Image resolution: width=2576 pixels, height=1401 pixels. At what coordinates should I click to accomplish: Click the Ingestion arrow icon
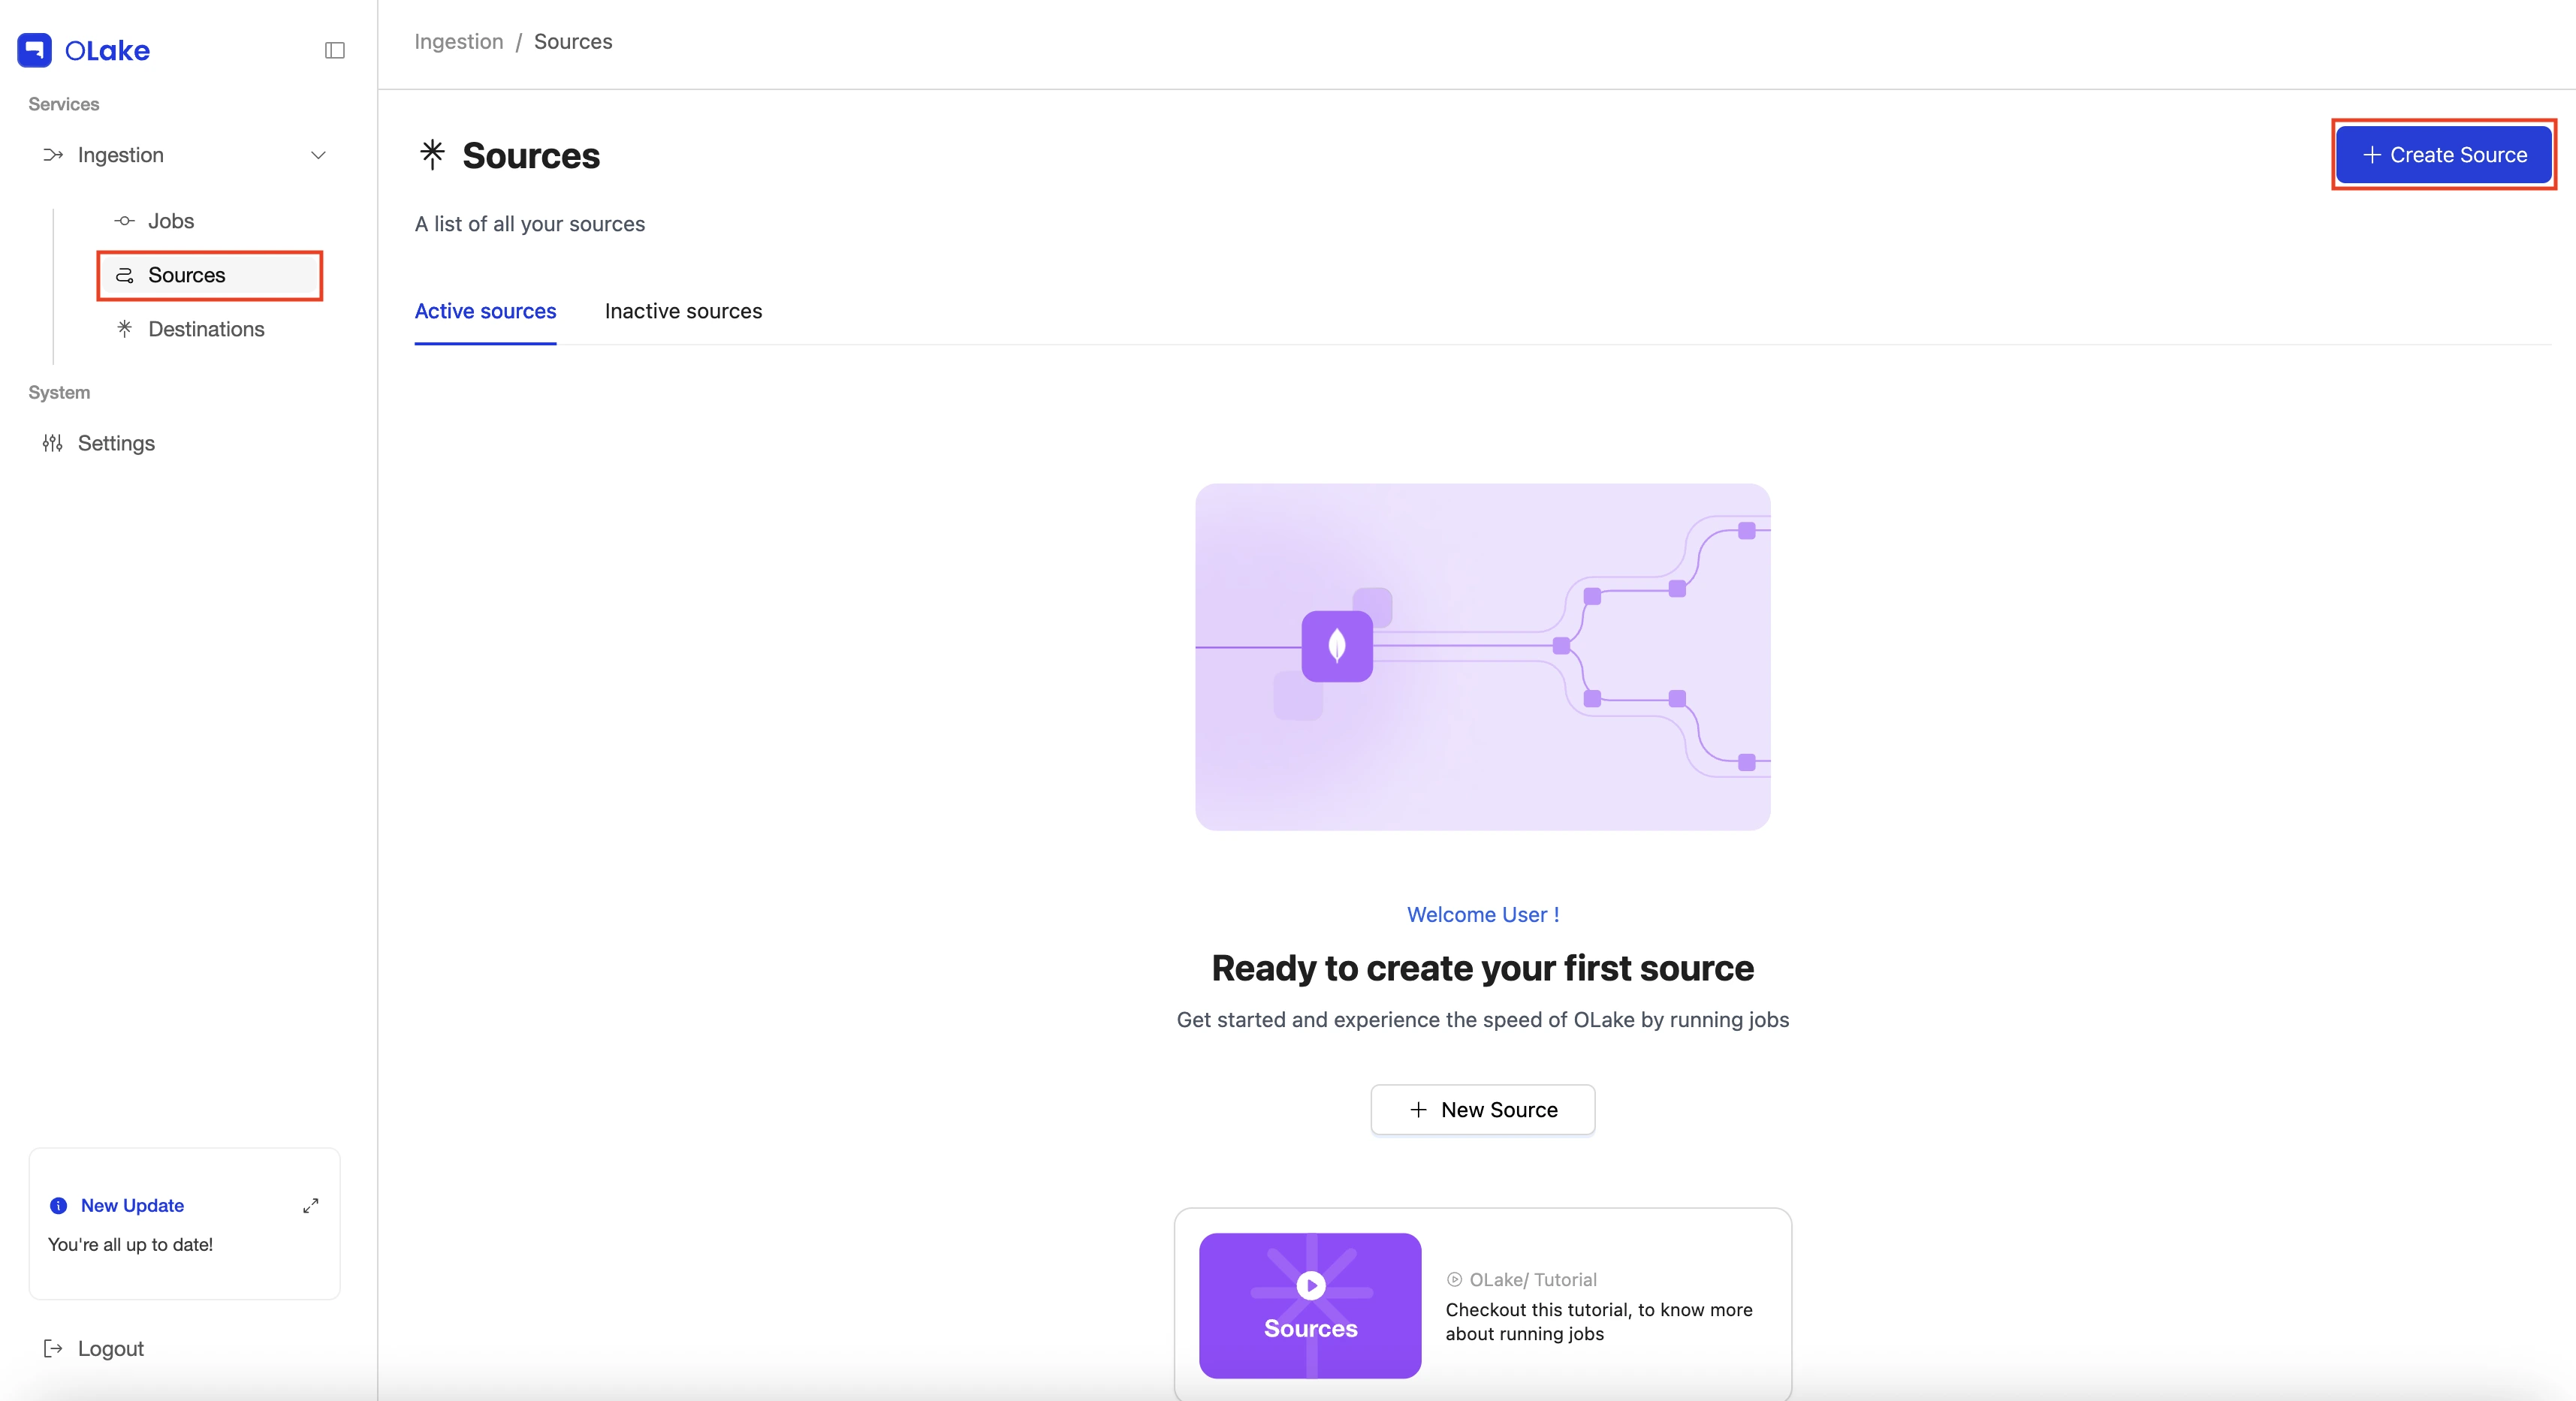pyautogui.click(x=53, y=155)
